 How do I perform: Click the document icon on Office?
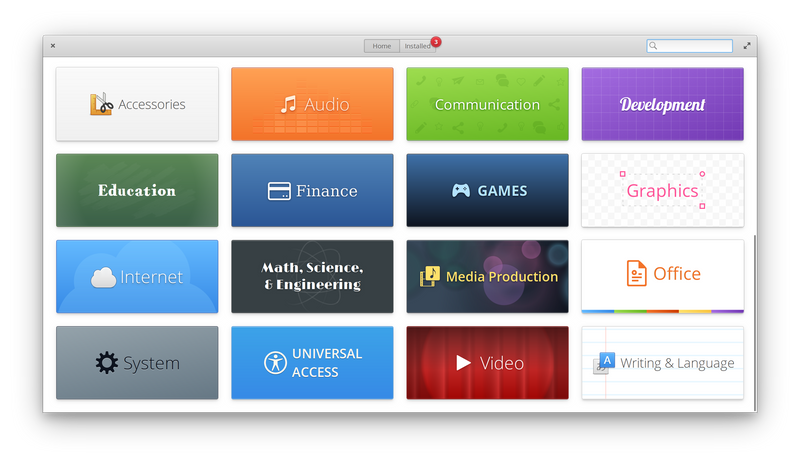pyautogui.click(x=636, y=273)
